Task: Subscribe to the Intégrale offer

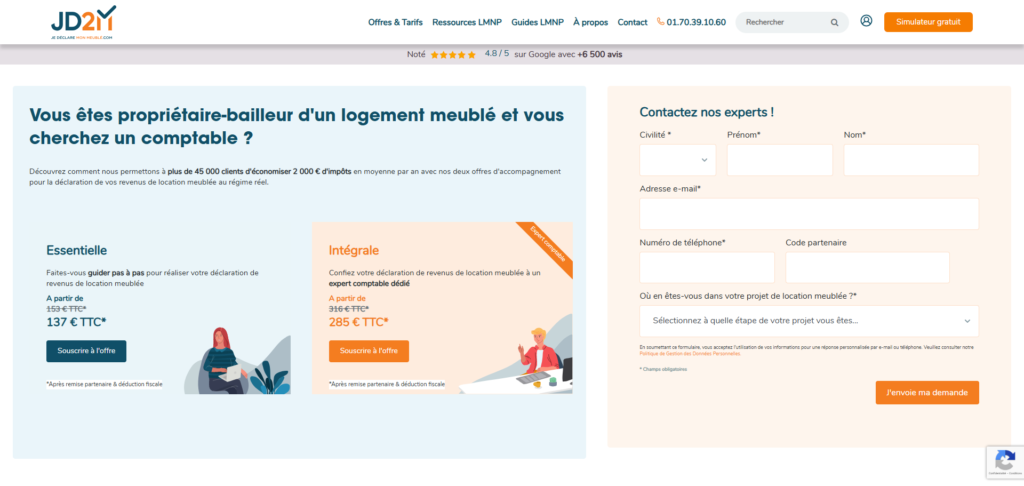Action: pos(368,351)
